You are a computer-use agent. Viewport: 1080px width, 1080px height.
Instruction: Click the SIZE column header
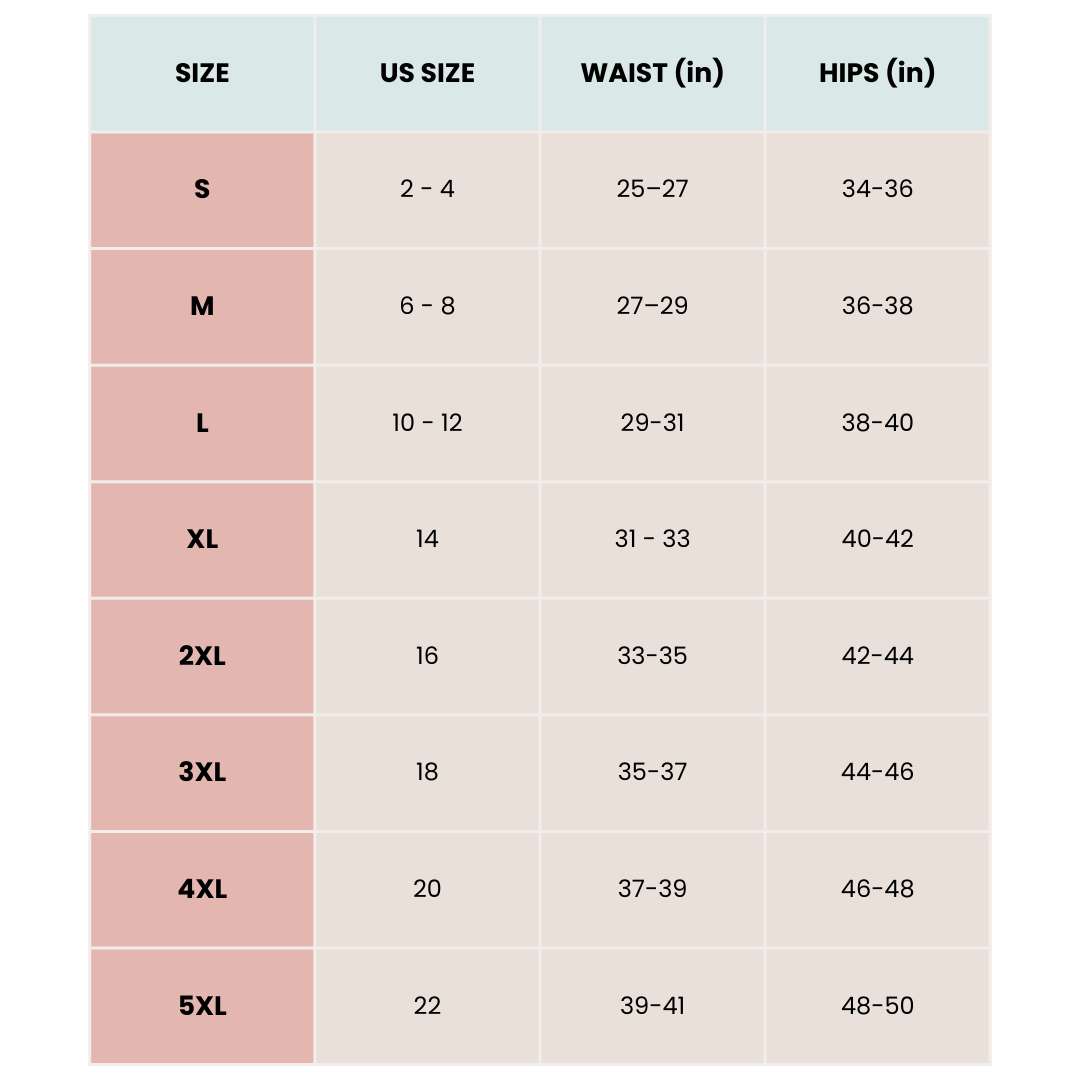(202, 73)
